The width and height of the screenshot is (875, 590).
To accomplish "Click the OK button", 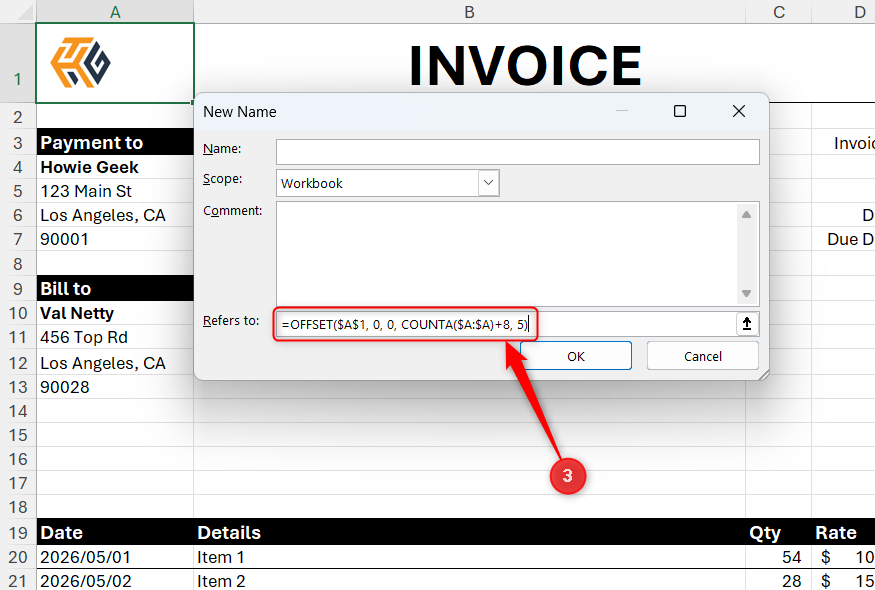I will tap(576, 356).
